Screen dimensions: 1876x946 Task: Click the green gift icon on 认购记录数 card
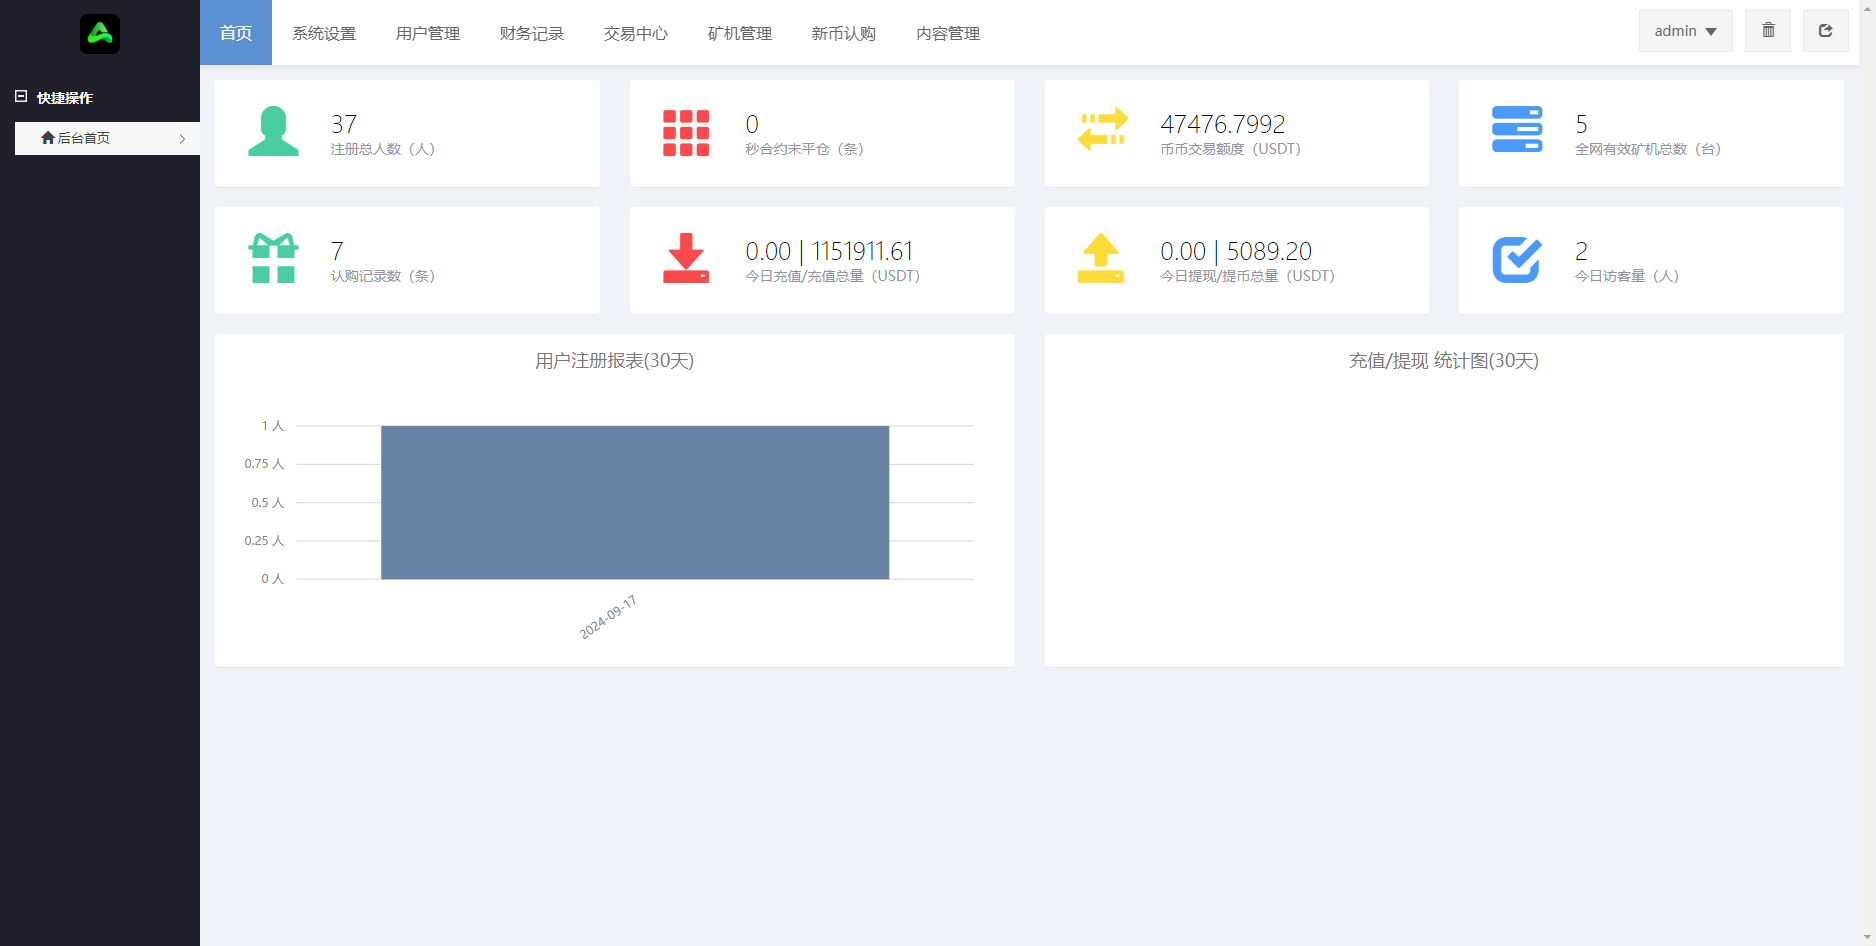click(273, 259)
